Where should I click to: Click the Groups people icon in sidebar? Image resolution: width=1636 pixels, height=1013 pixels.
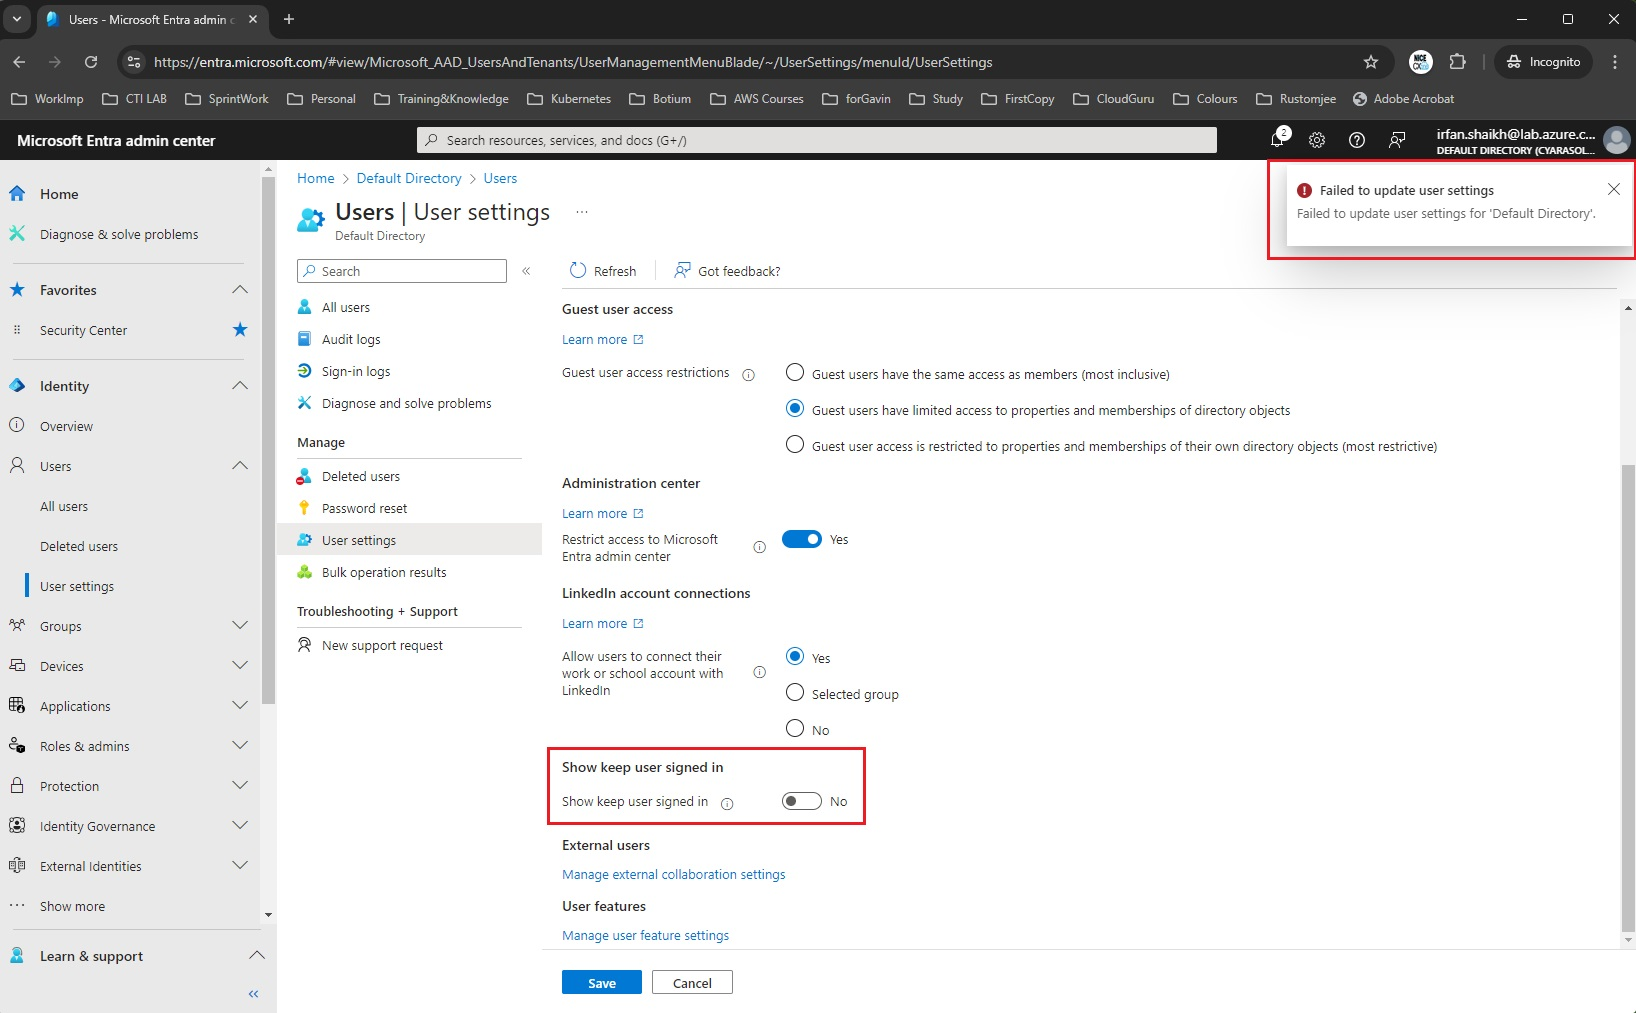pos(17,626)
